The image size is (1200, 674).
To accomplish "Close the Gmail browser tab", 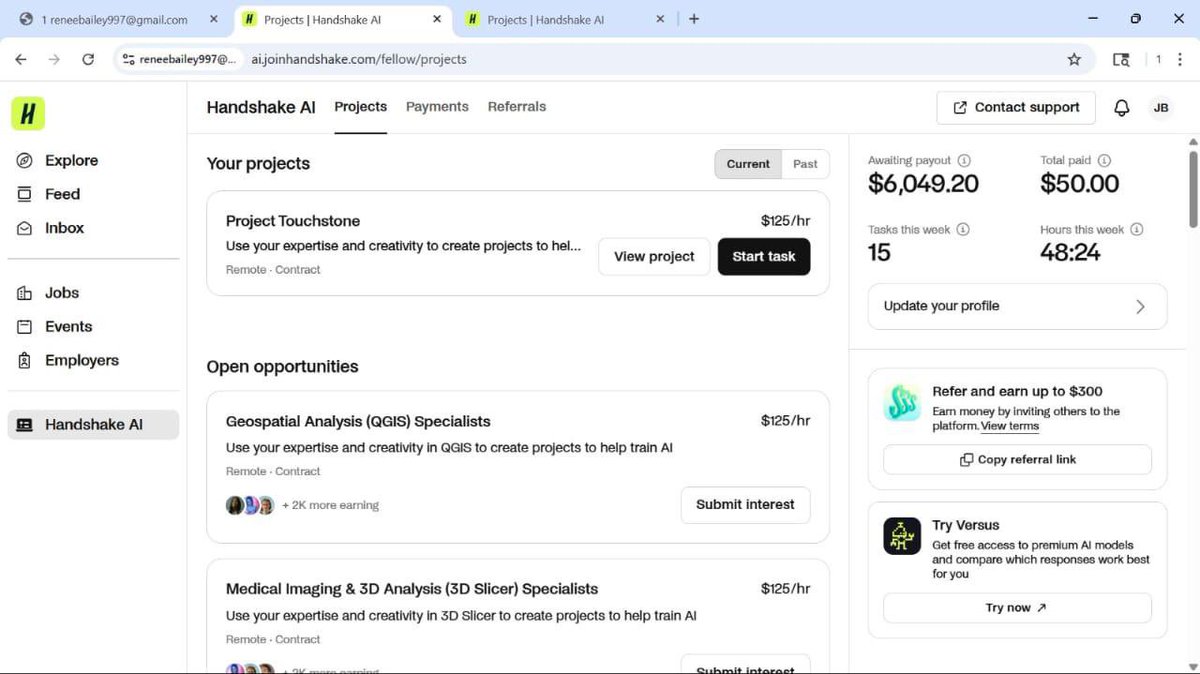I will click(213, 19).
